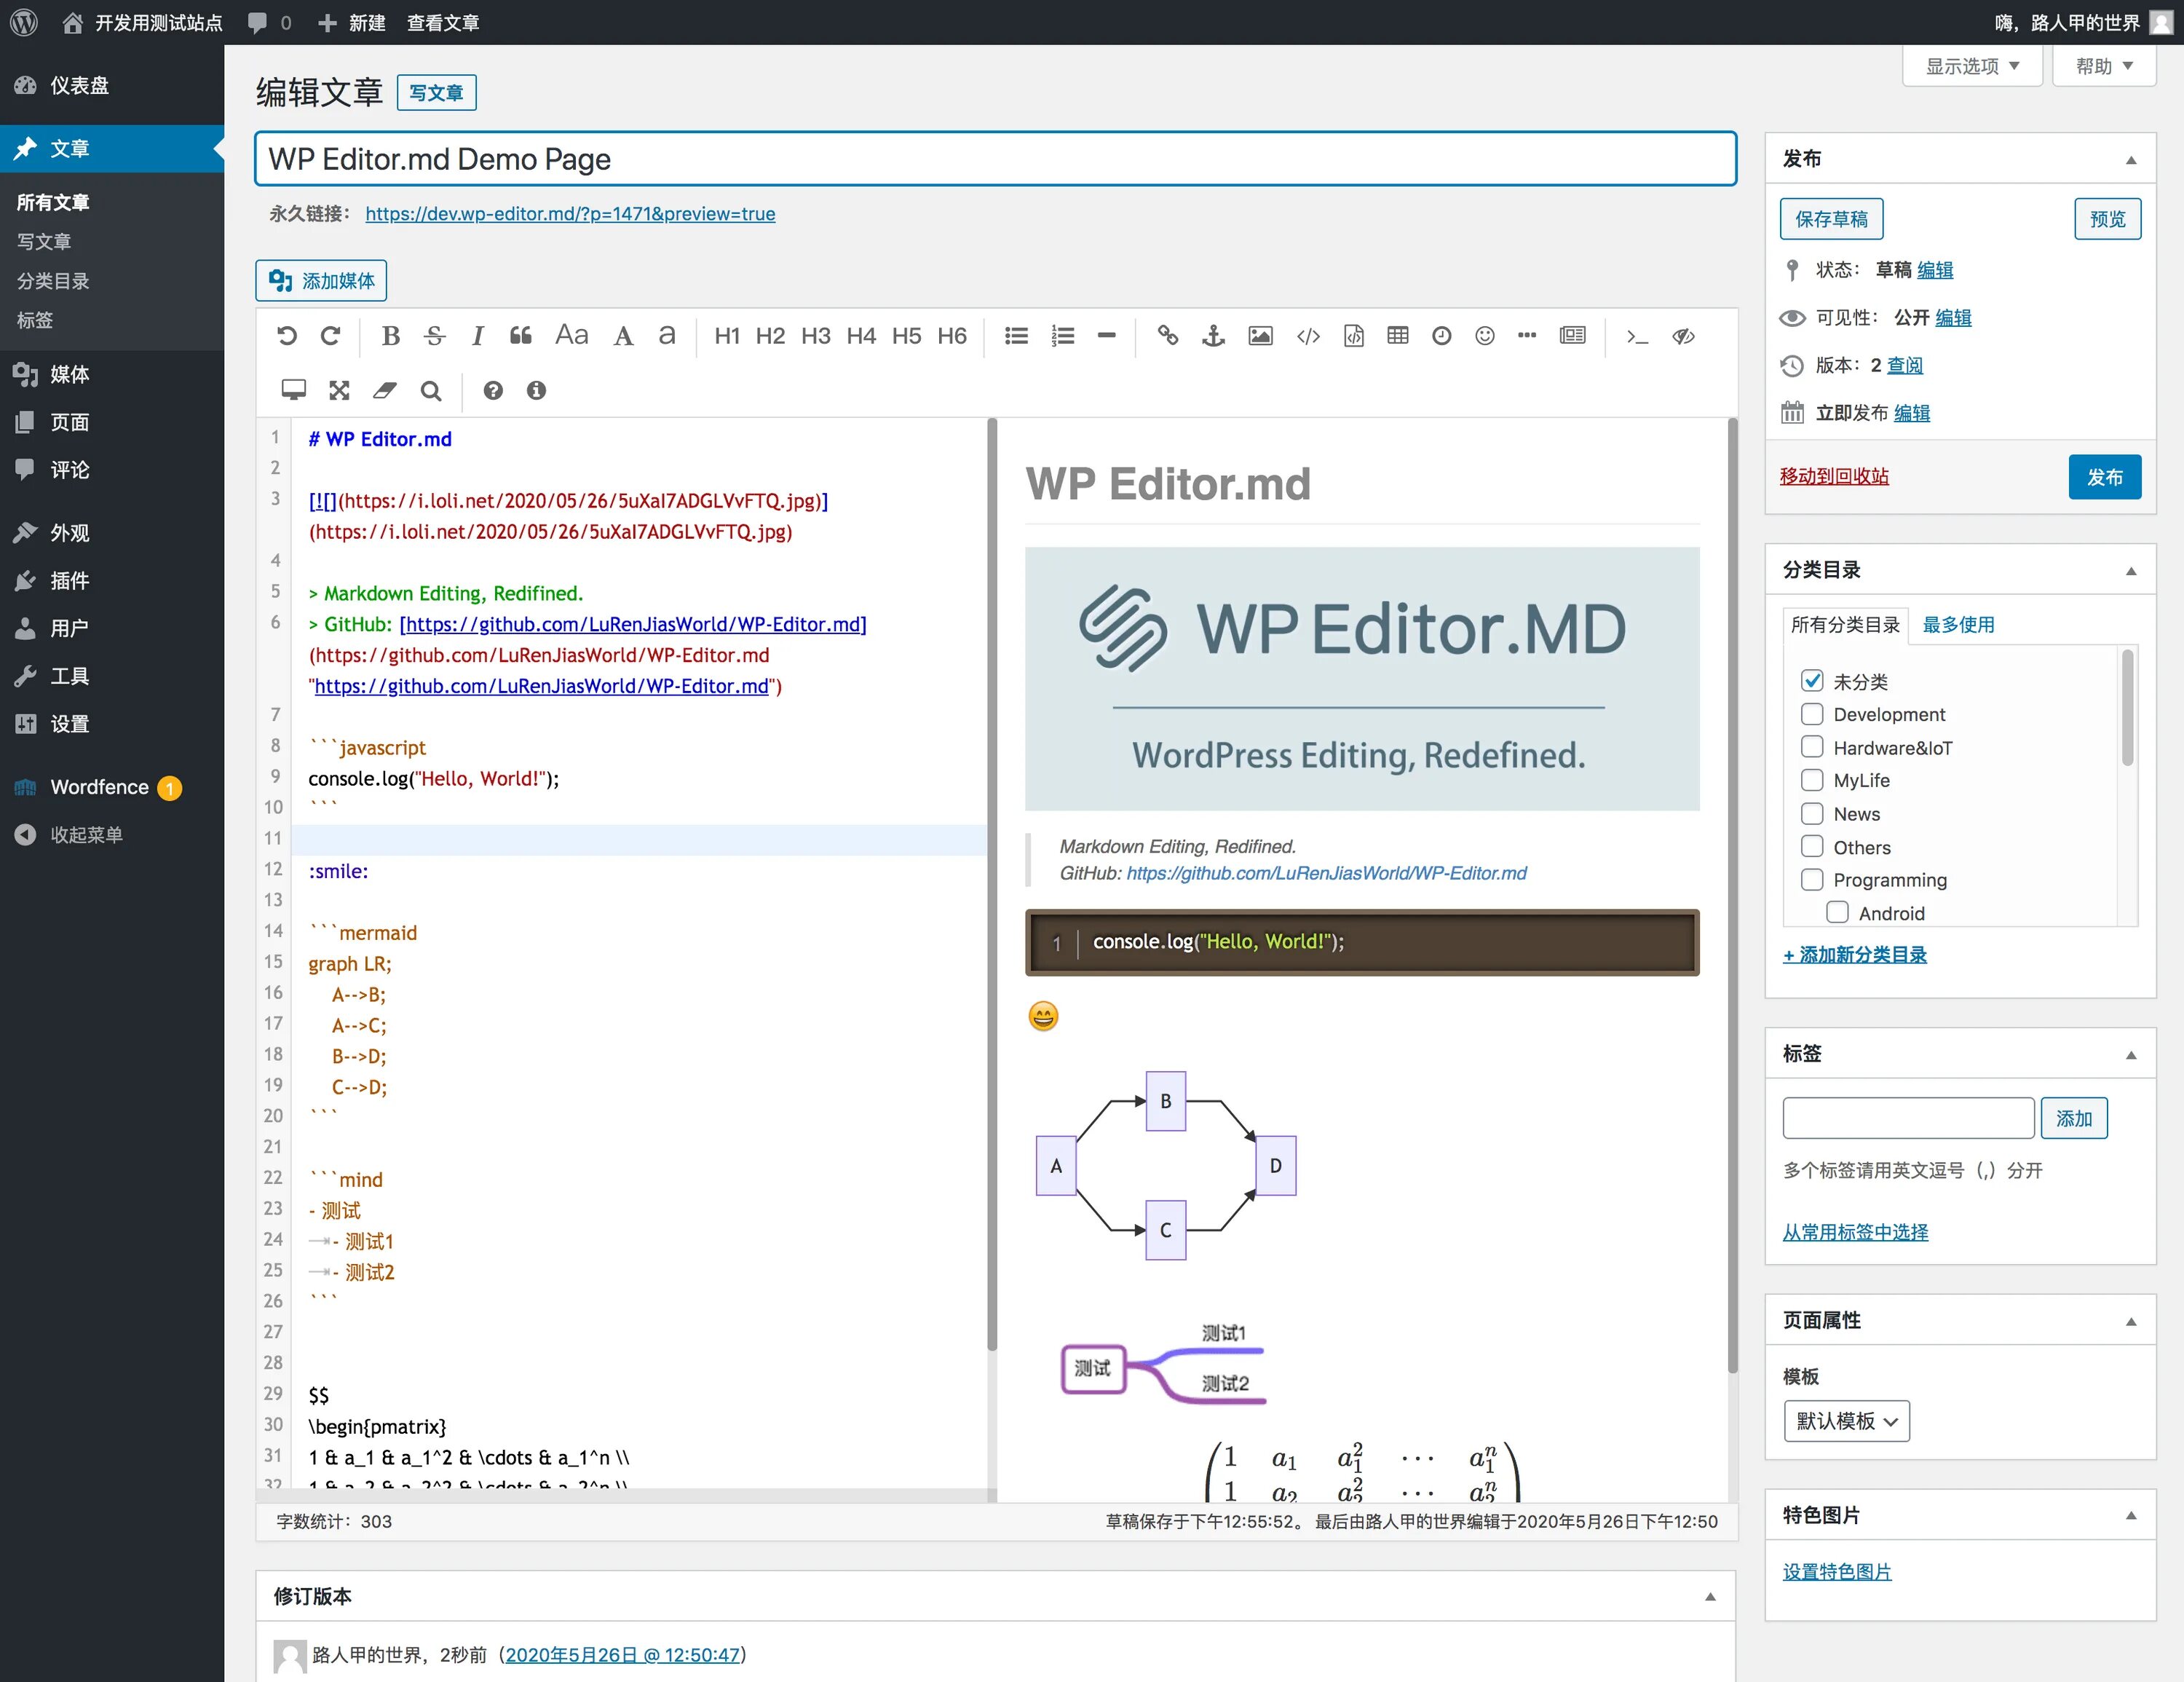Click the insert image icon
This screenshot has width=2184, height=1682.
pos(1260,336)
